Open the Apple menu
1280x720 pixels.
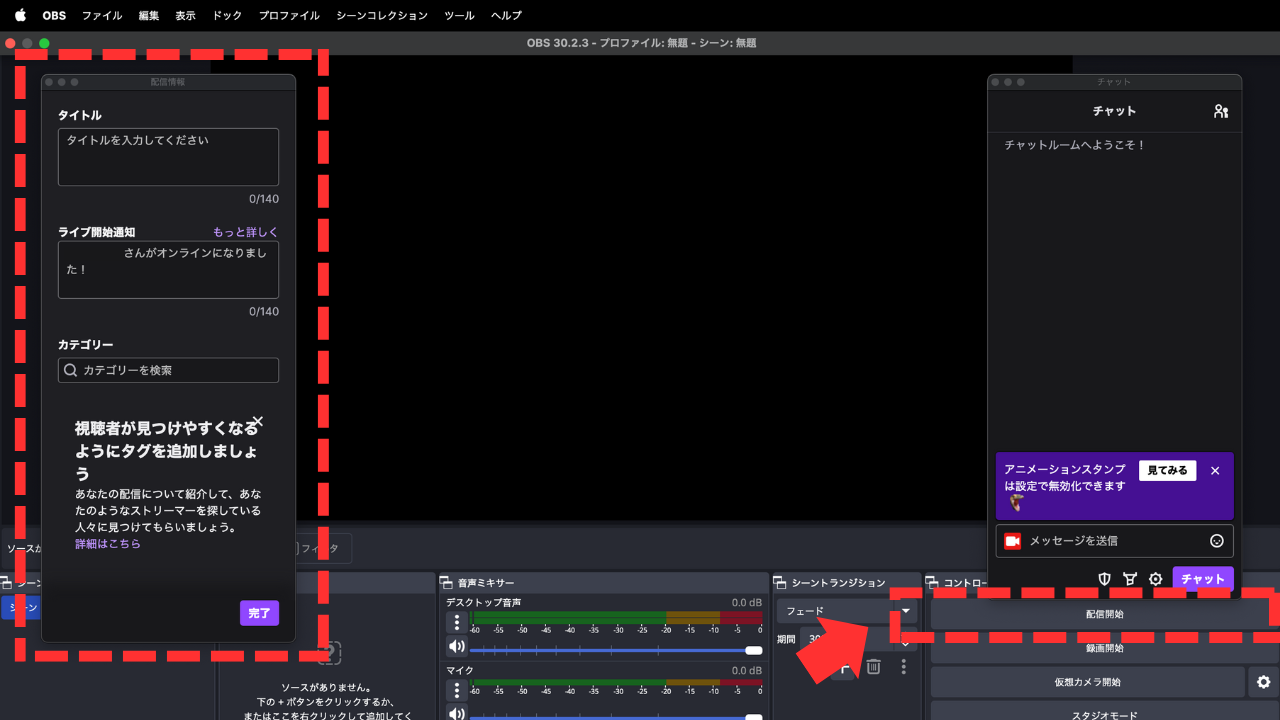(20, 15)
